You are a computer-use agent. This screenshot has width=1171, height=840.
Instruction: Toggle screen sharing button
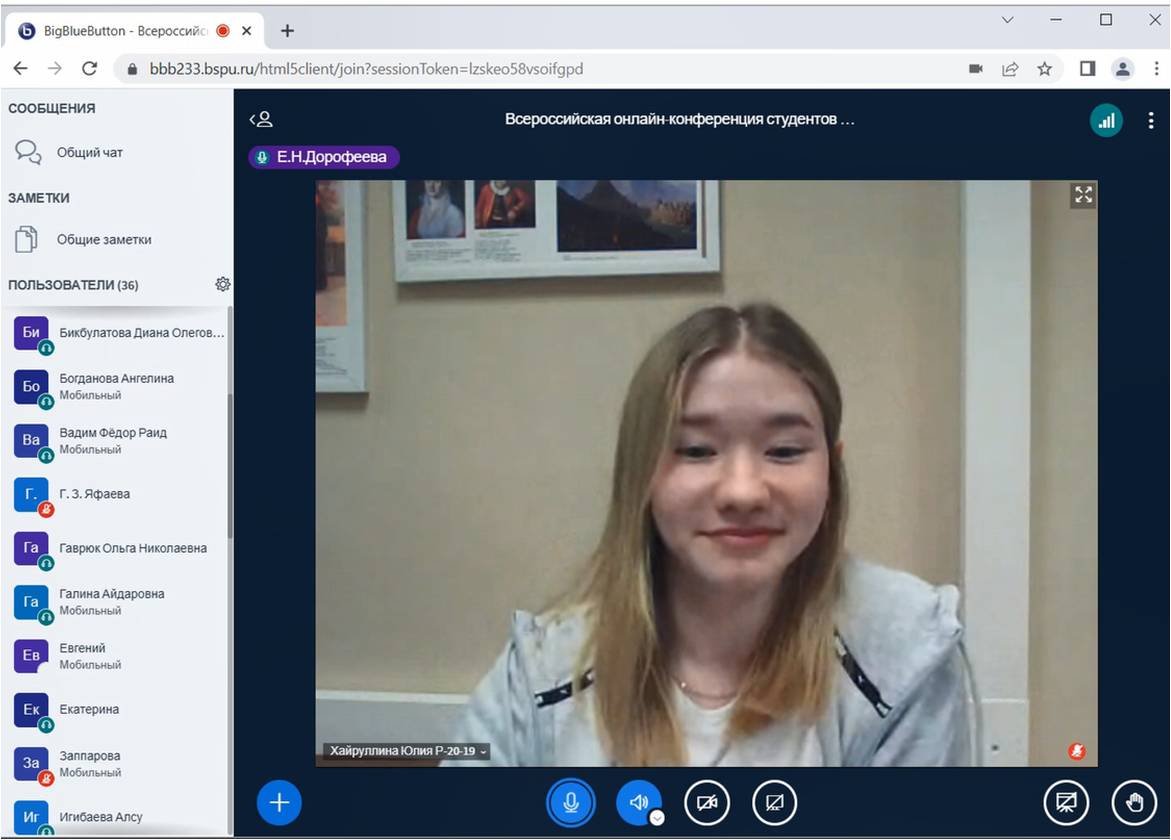coord(774,802)
